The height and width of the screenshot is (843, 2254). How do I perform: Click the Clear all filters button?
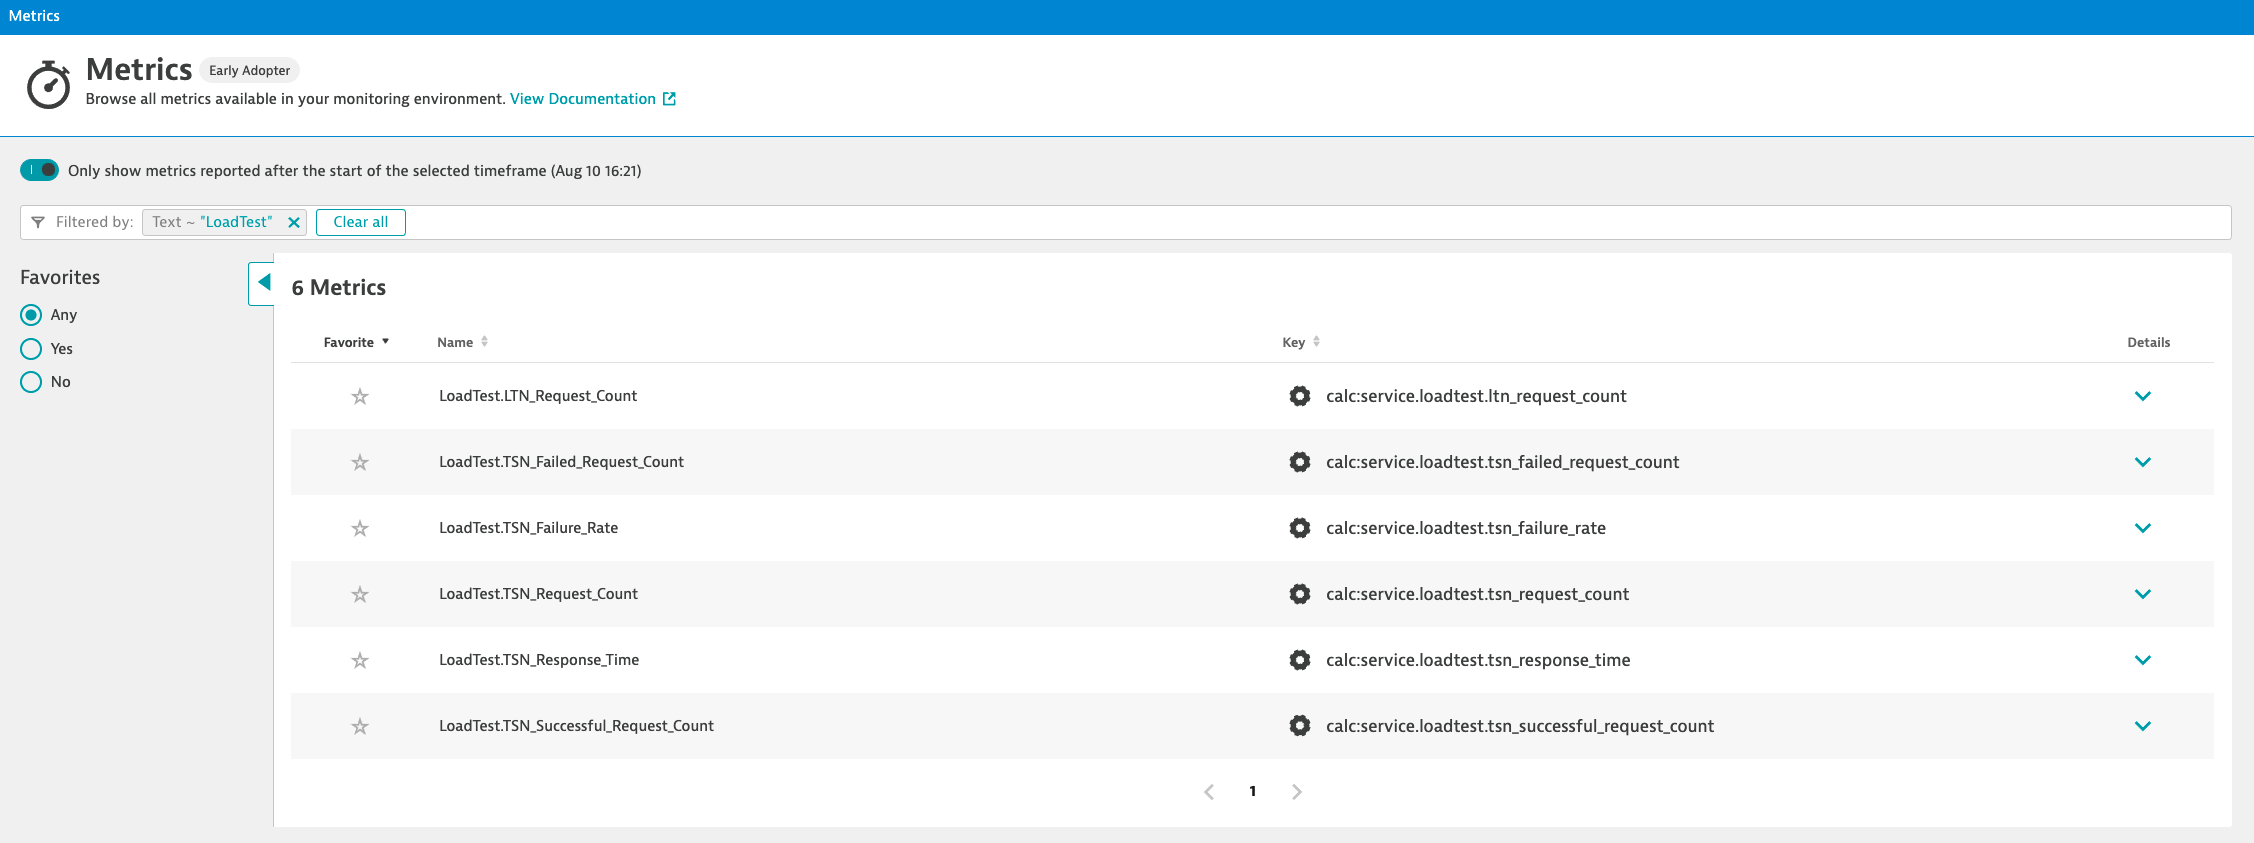click(361, 222)
